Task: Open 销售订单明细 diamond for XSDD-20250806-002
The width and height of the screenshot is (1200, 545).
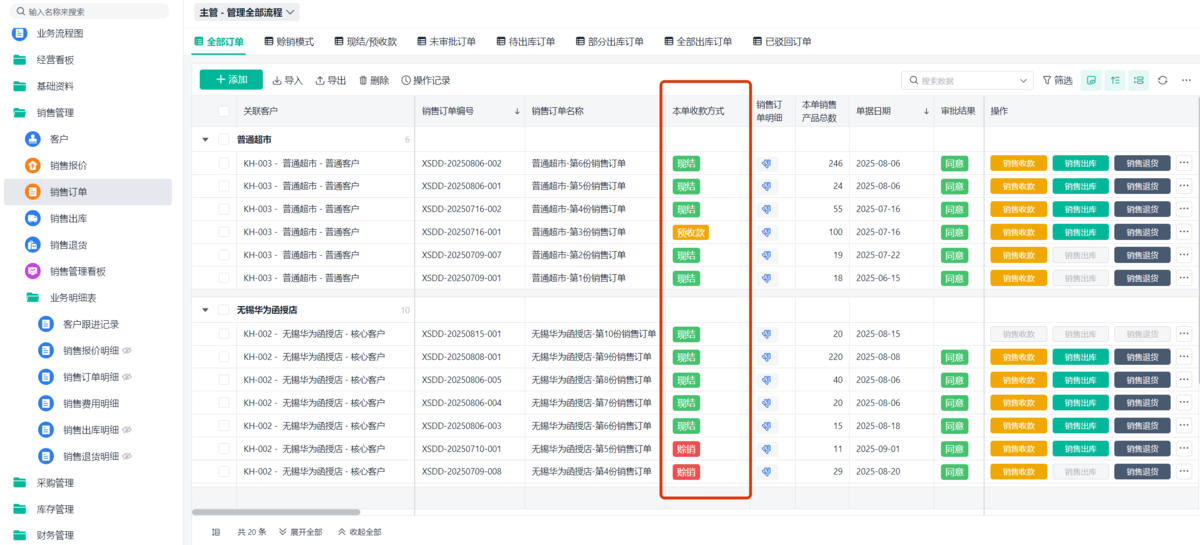Action: pos(767,163)
